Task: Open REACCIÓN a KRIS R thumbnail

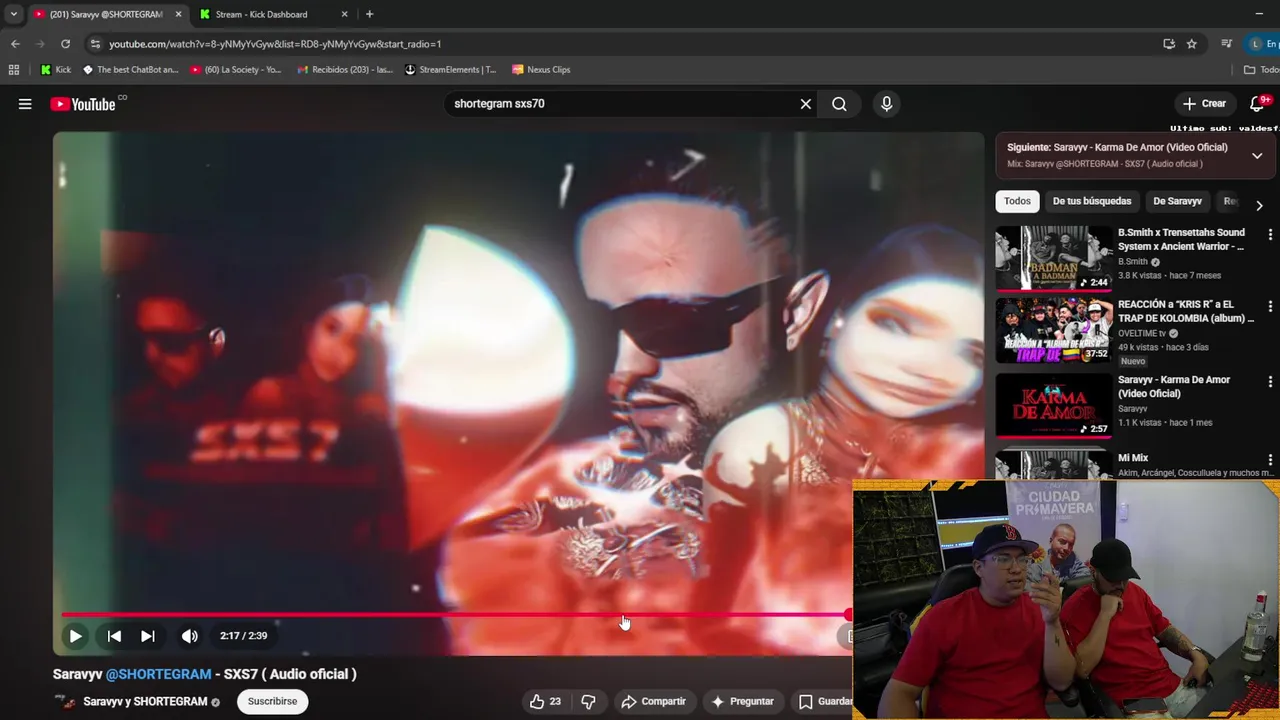Action: pyautogui.click(x=1054, y=331)
